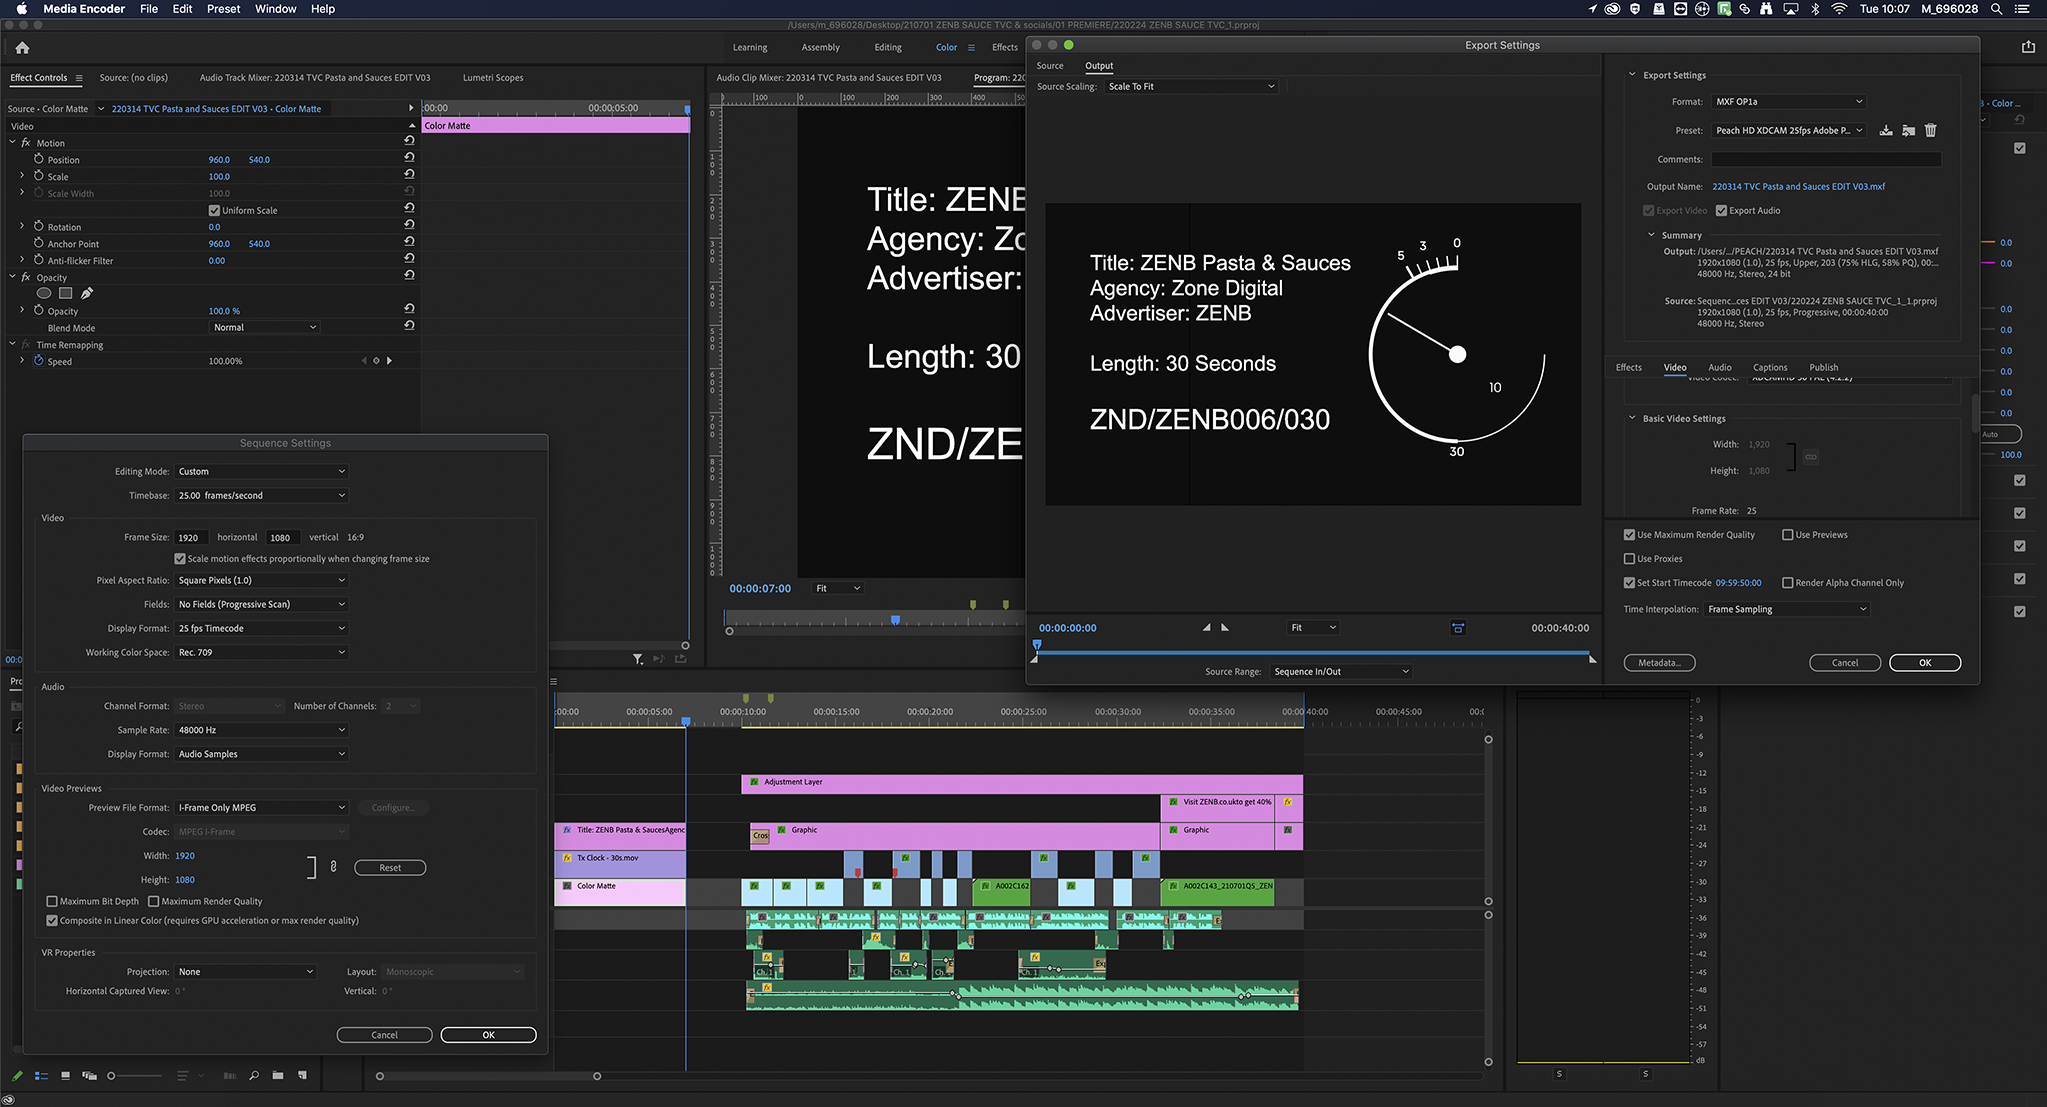Viewport: 2047px width, 1107px height.
Task: Open the Preset menu in the menu bar
Action: point(223,9)
